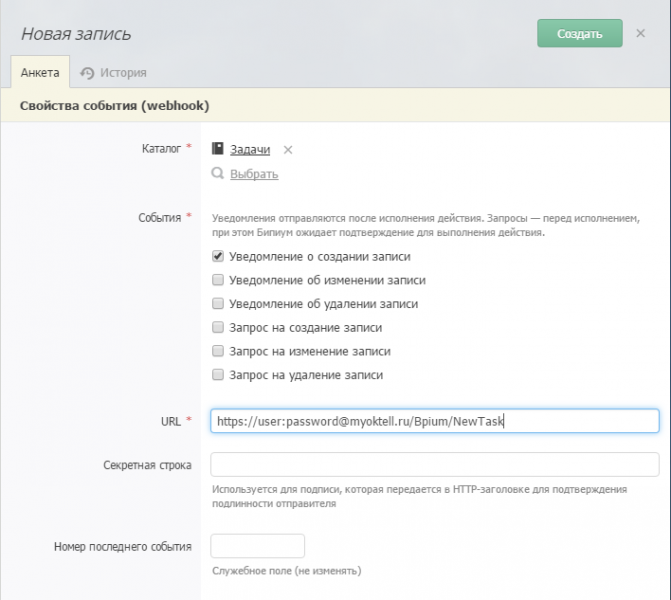This screenshot has height=600, width=671.
Task: Open the Задачи catalog link
Action: pos(250,149)
